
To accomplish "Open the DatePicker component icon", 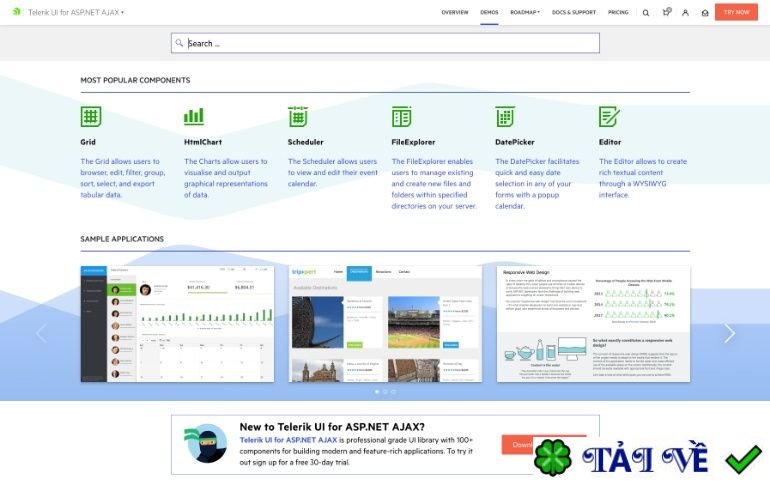I will pyautogui.click(x=505, y=117).
